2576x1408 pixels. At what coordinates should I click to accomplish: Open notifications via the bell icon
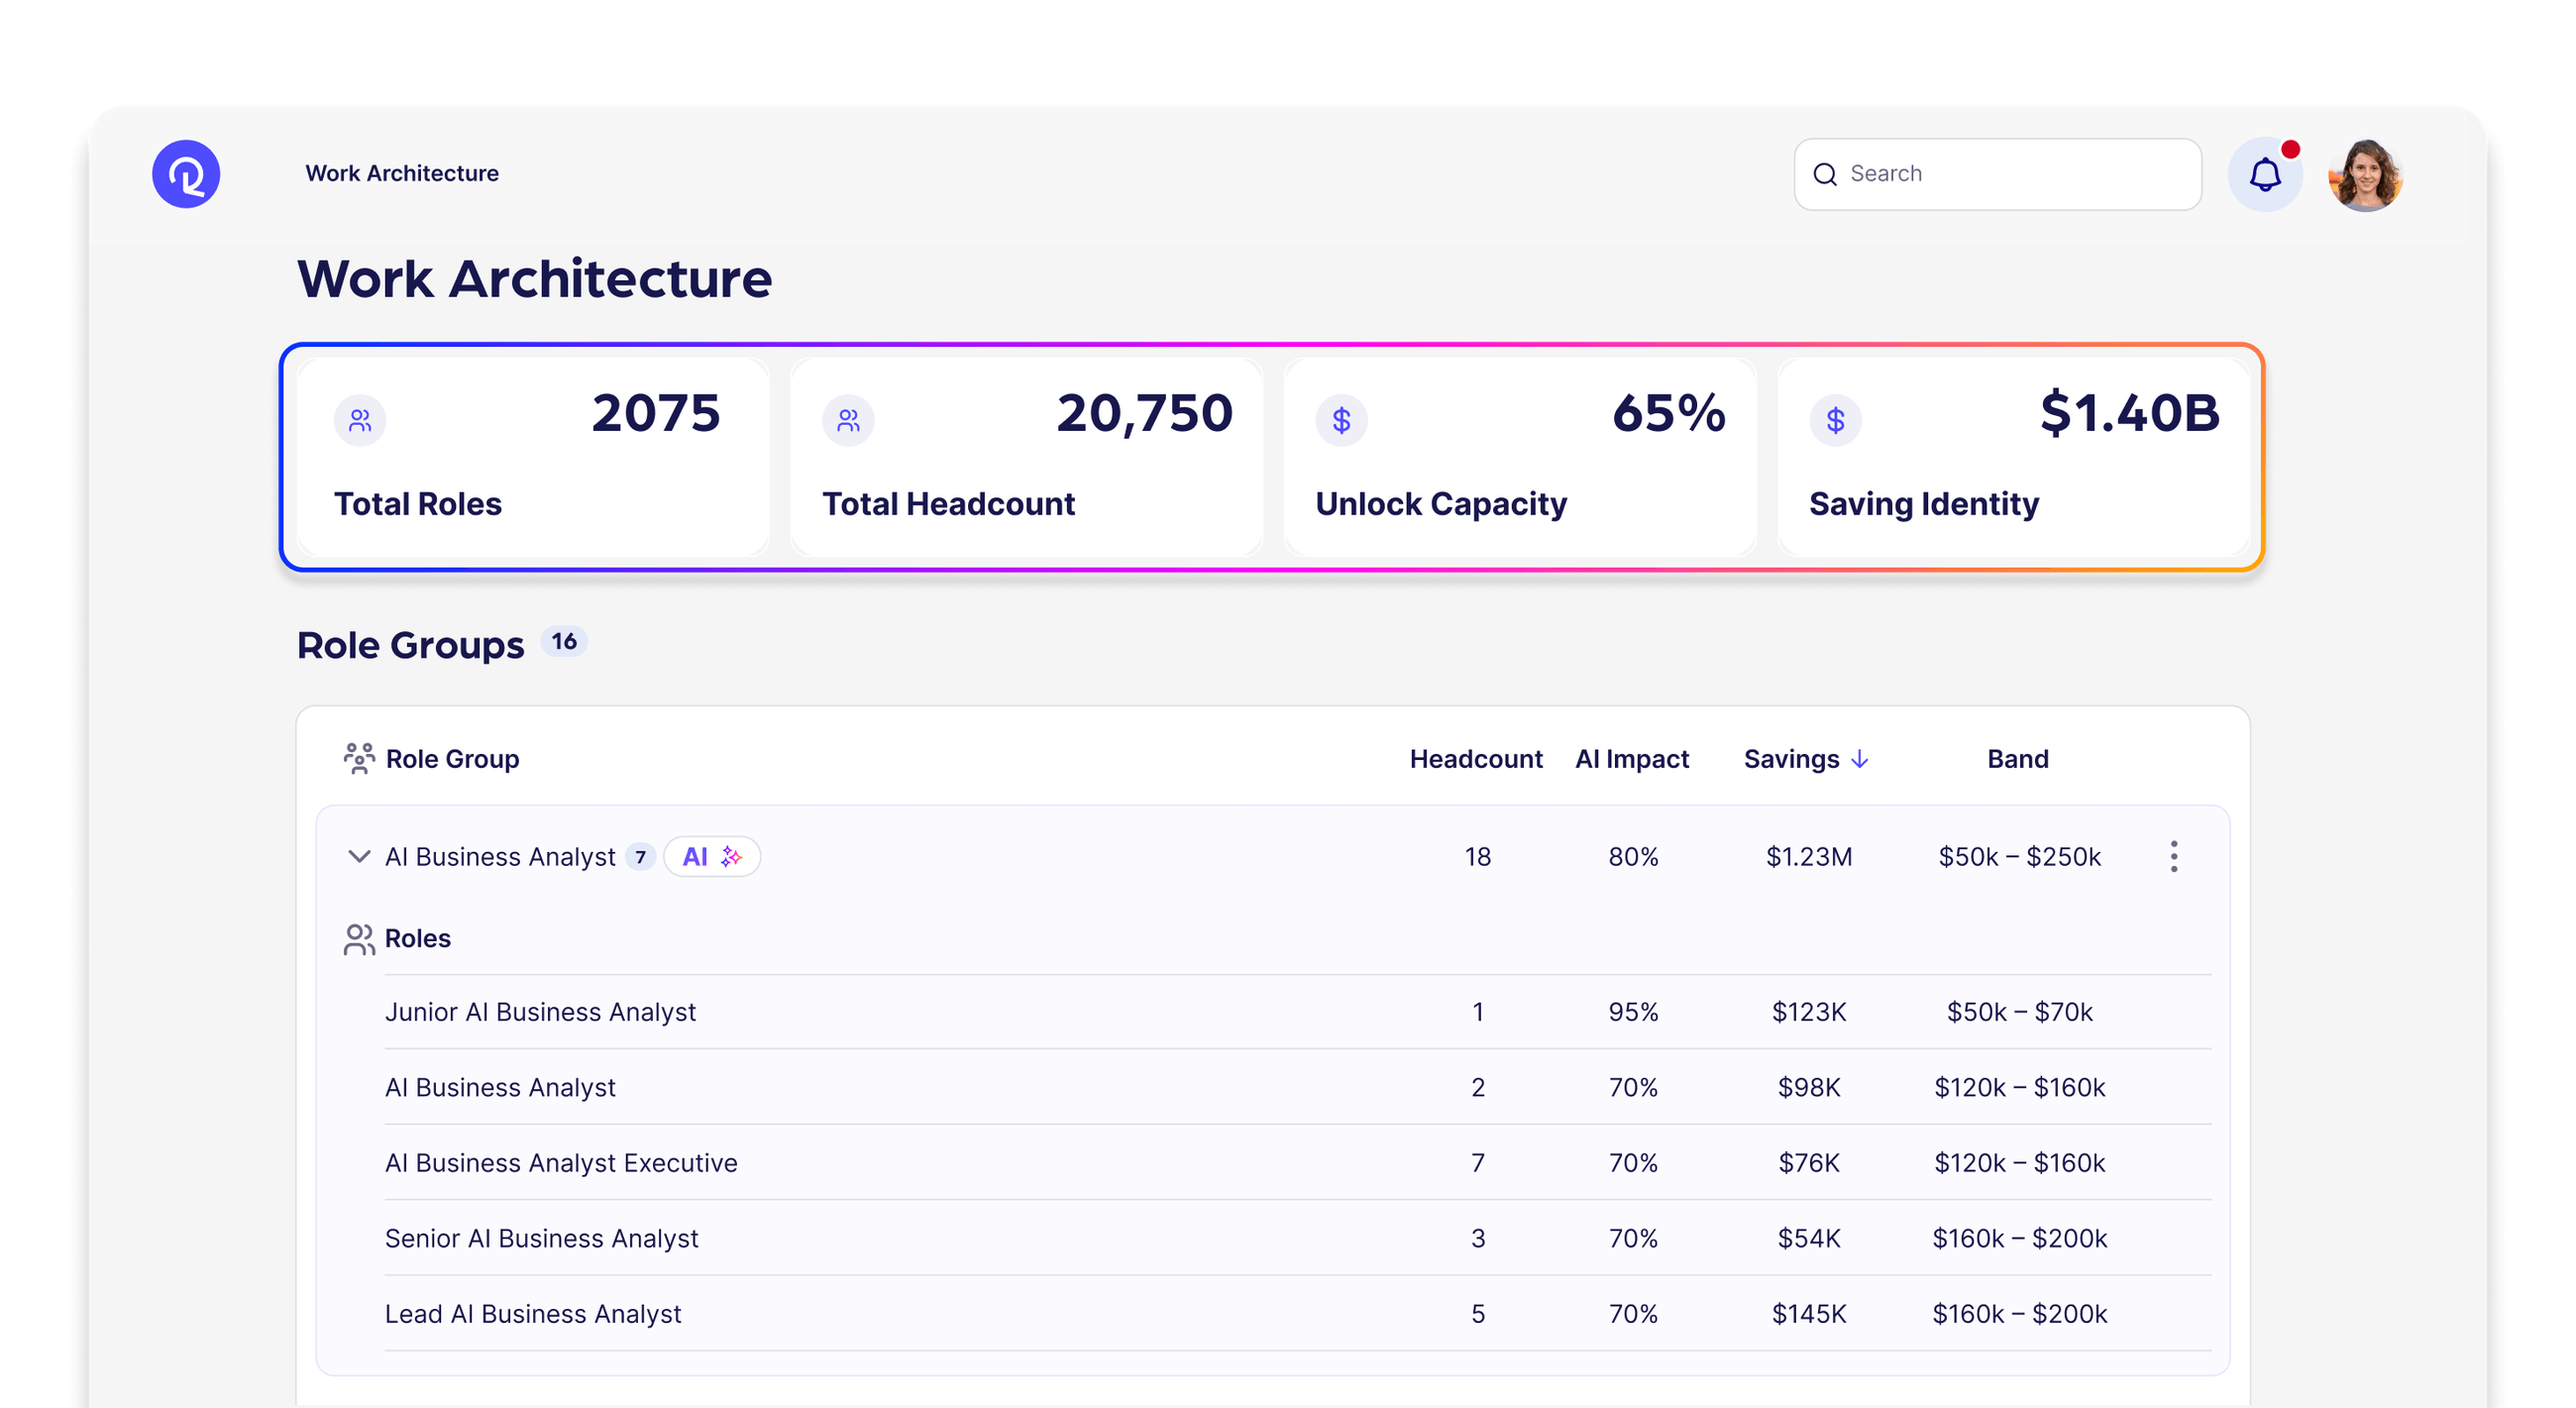[2264, 173]
